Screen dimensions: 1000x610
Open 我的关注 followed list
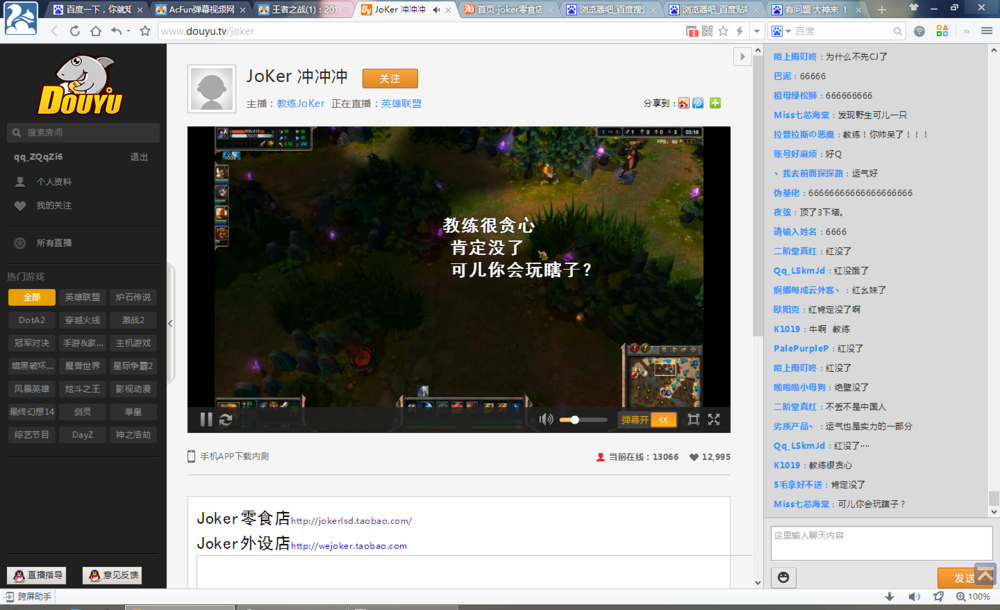point(54,205)
